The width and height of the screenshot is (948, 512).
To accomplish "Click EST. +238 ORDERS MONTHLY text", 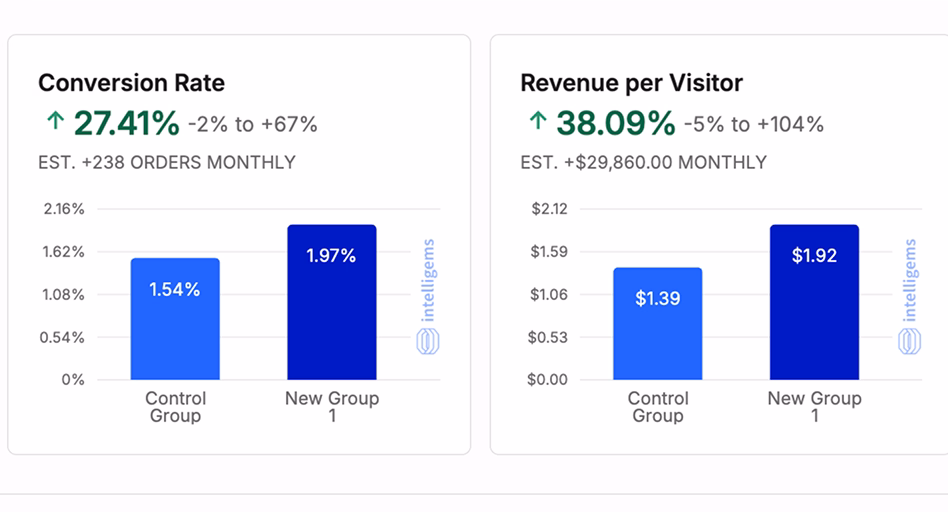I will 167,163.
